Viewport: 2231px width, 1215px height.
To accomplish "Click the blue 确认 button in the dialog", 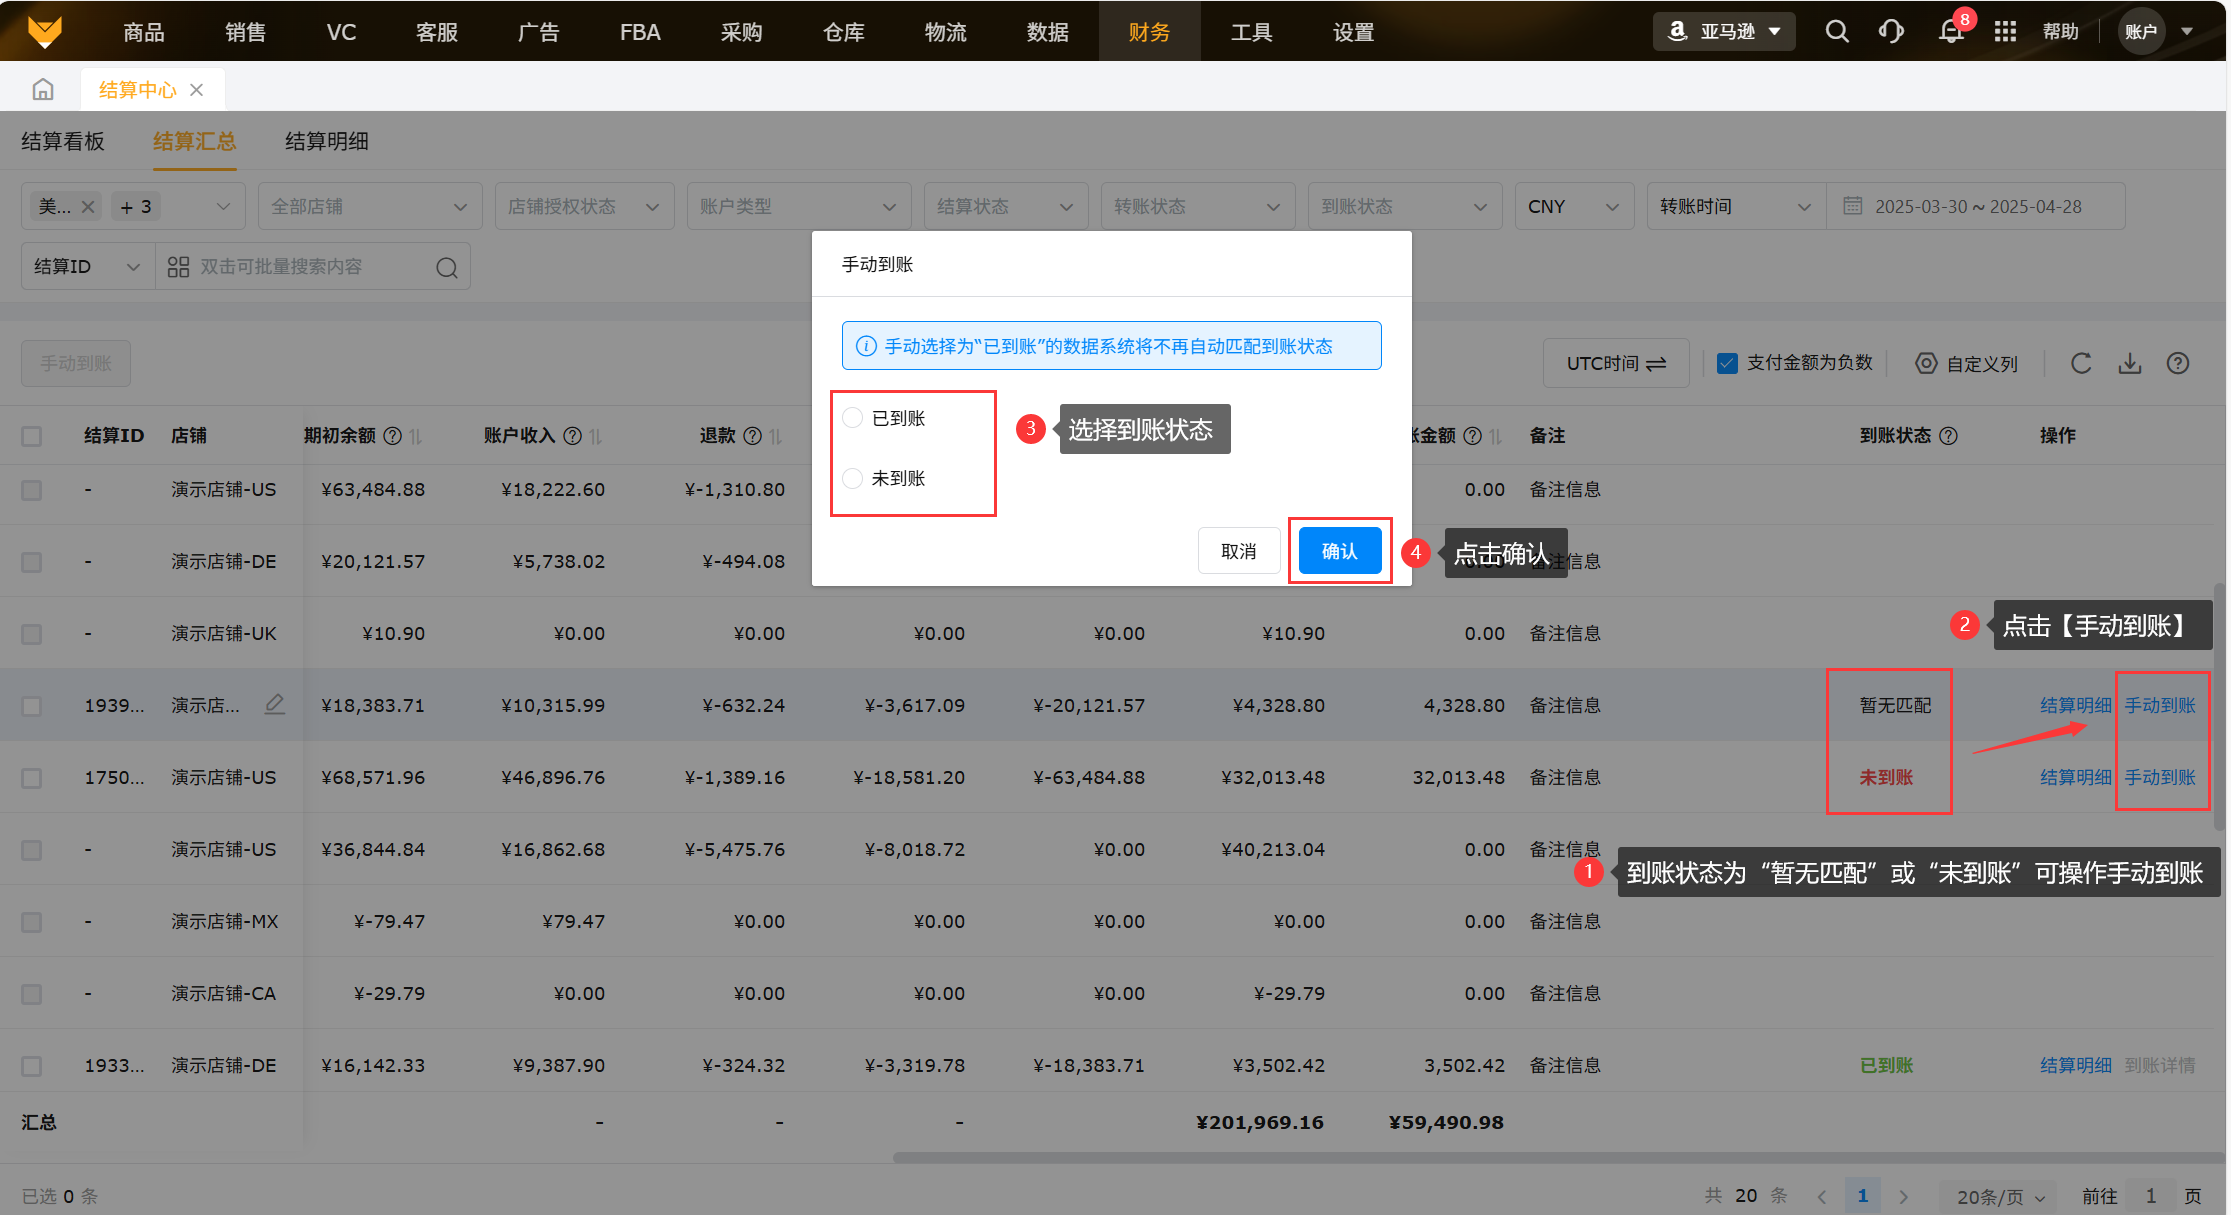I will [1339, 551].
